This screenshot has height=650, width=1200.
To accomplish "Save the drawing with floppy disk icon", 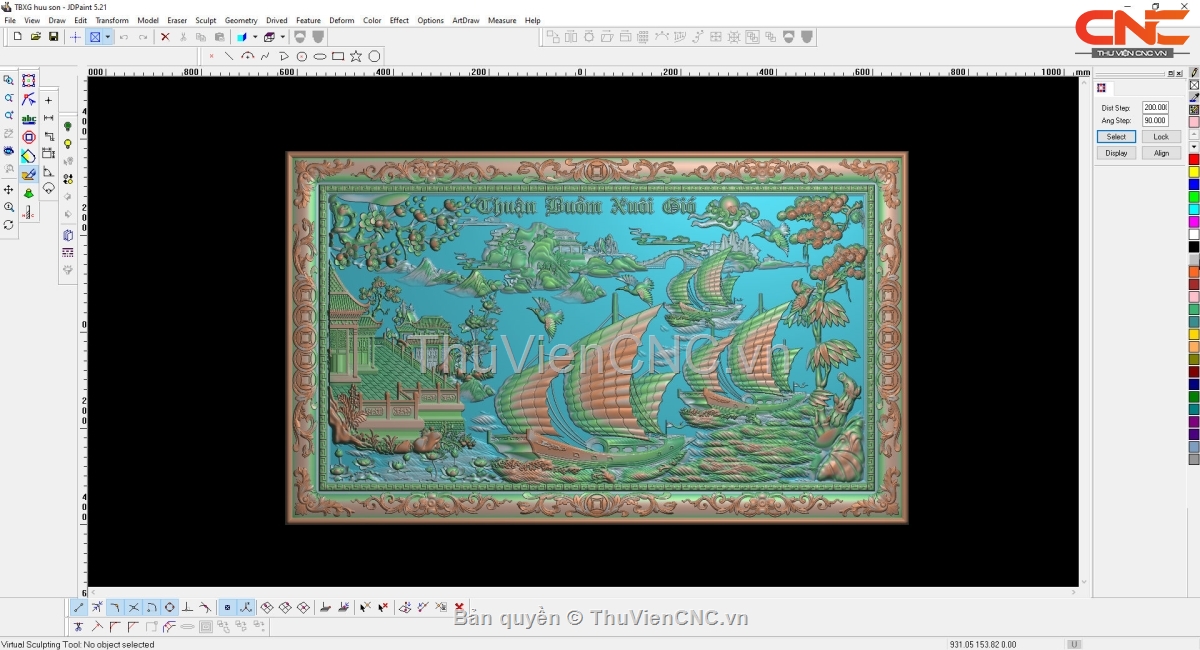I will tap(54, 37).
